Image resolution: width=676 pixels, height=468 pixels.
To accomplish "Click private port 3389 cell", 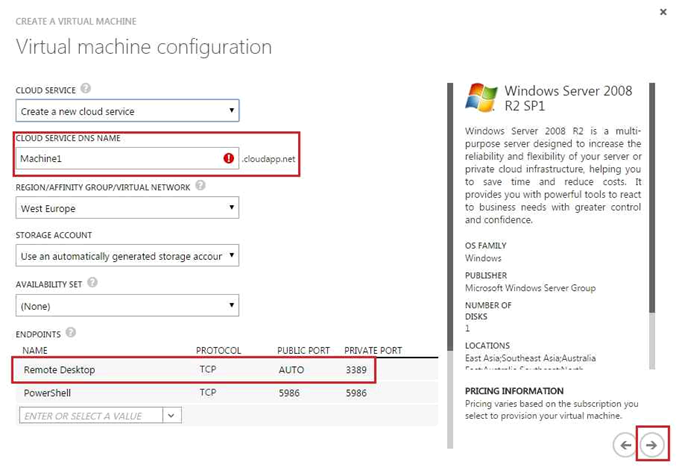I will pyautogui.click(x=356, y=370).
